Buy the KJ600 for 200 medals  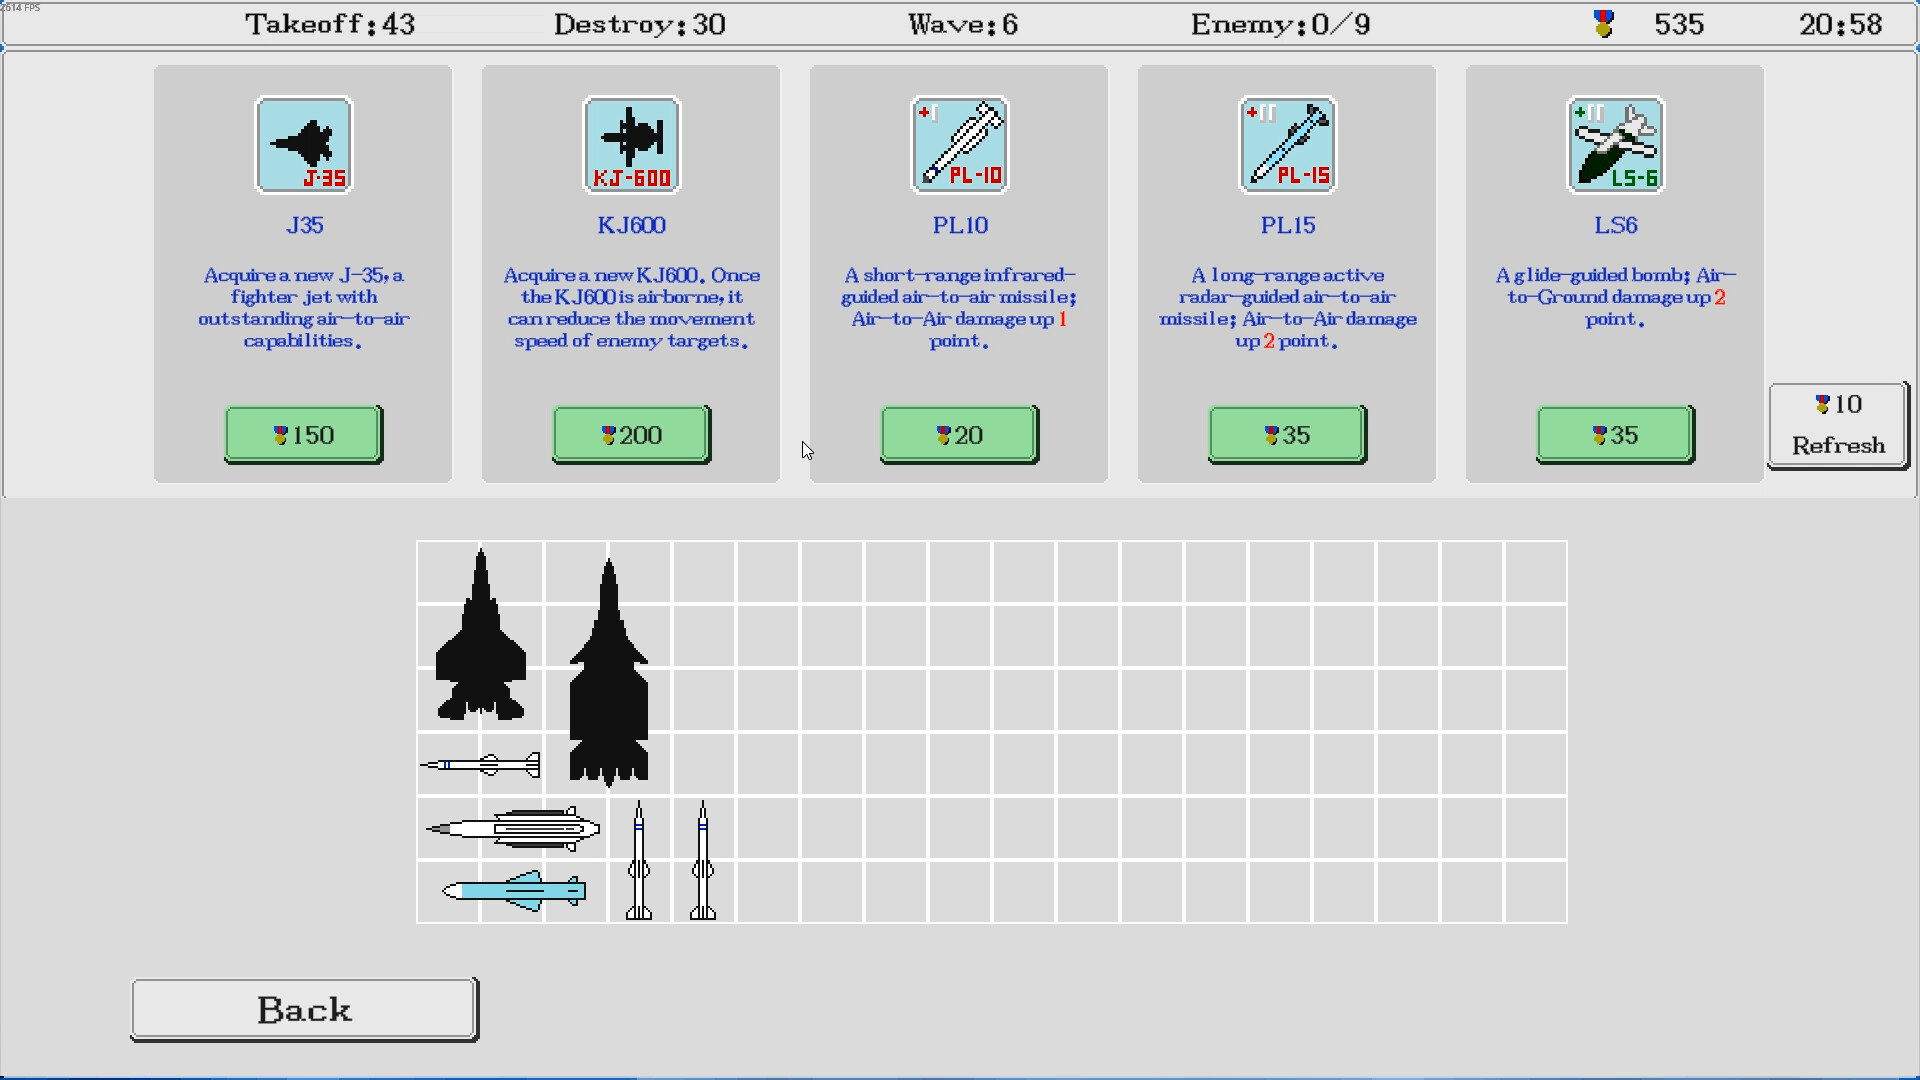630,434
